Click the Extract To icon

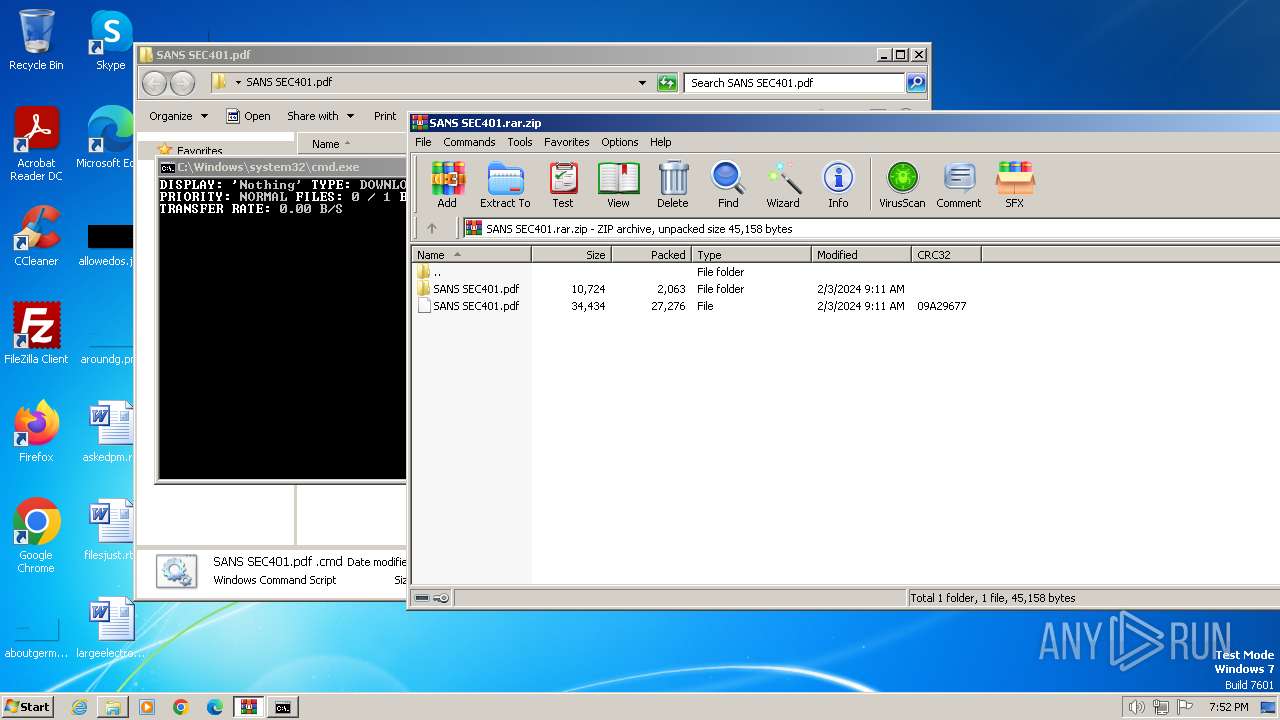click(505, 185)
